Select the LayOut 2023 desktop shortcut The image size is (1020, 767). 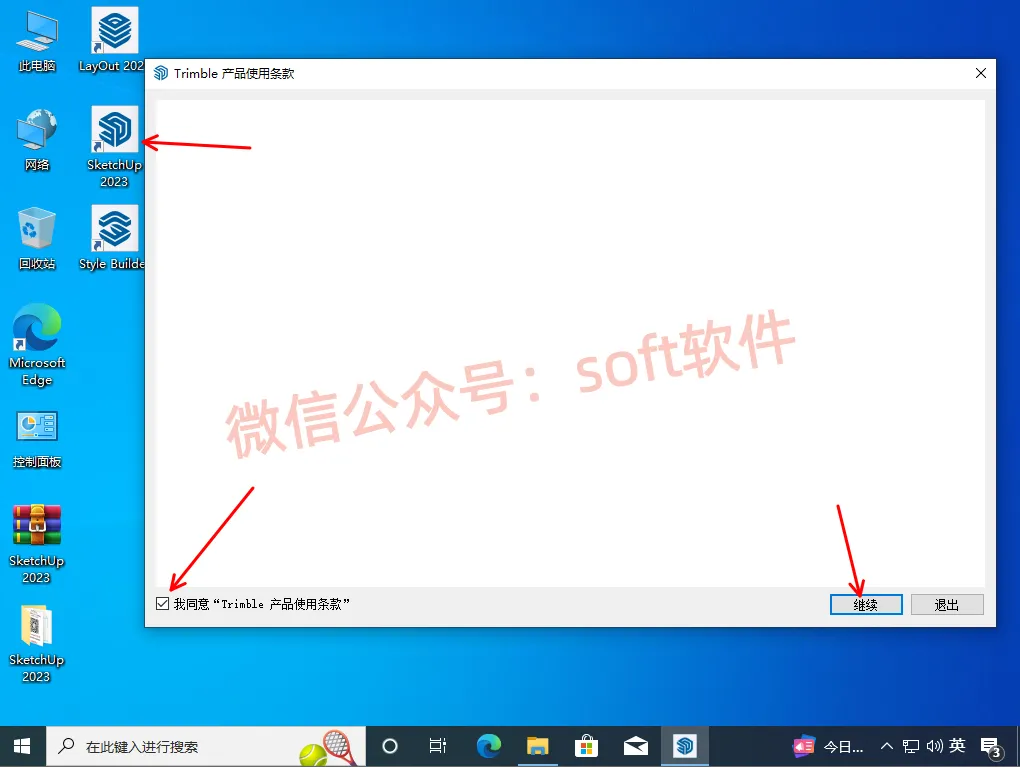click(x=114, y=40)
